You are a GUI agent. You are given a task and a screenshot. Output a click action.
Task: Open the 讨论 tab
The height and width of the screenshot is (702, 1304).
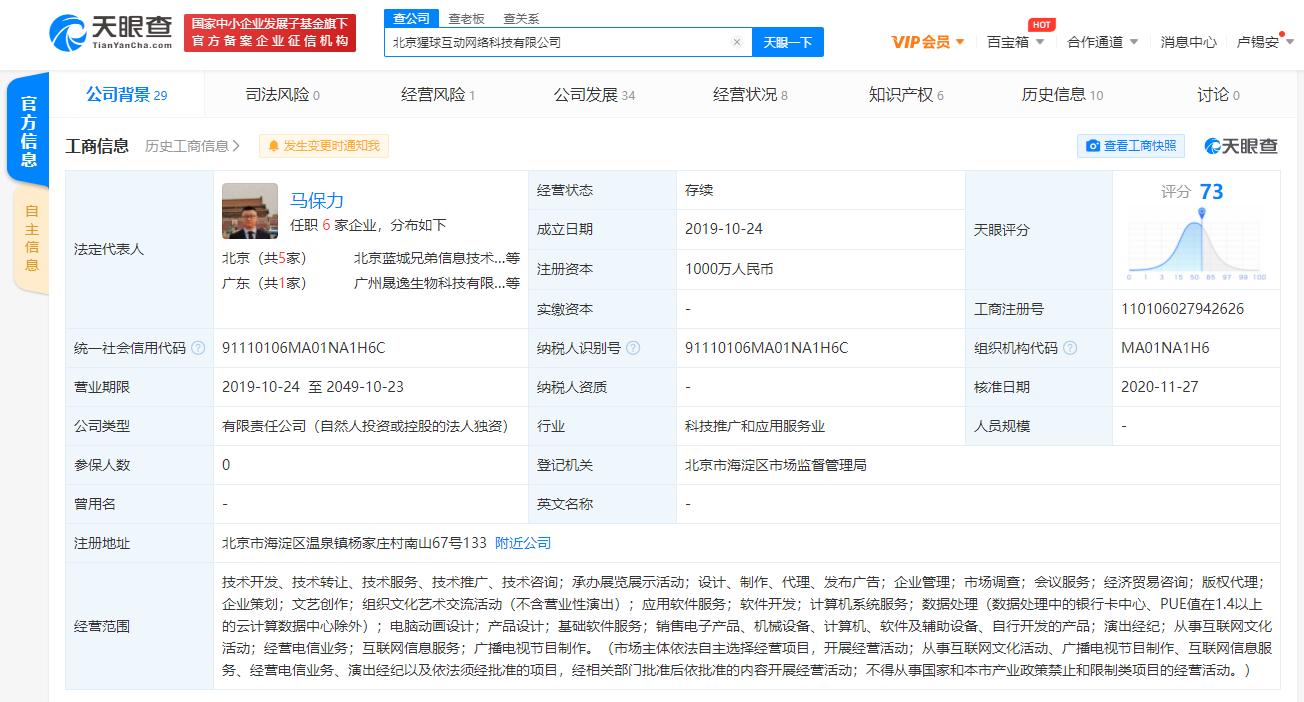pyautogui.click(x=1218, y=95)
